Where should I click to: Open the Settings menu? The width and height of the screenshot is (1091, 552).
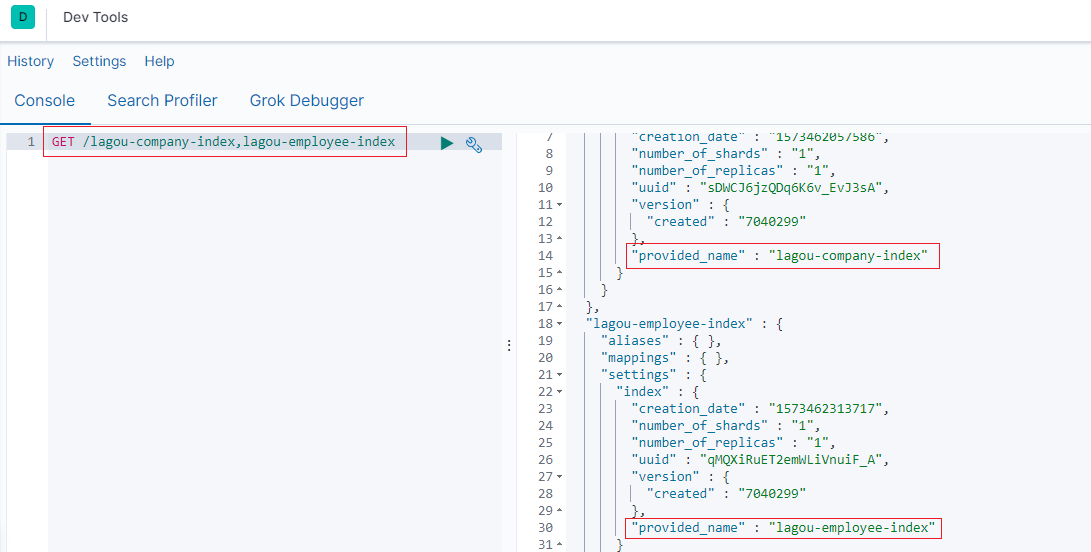(99, 61)
